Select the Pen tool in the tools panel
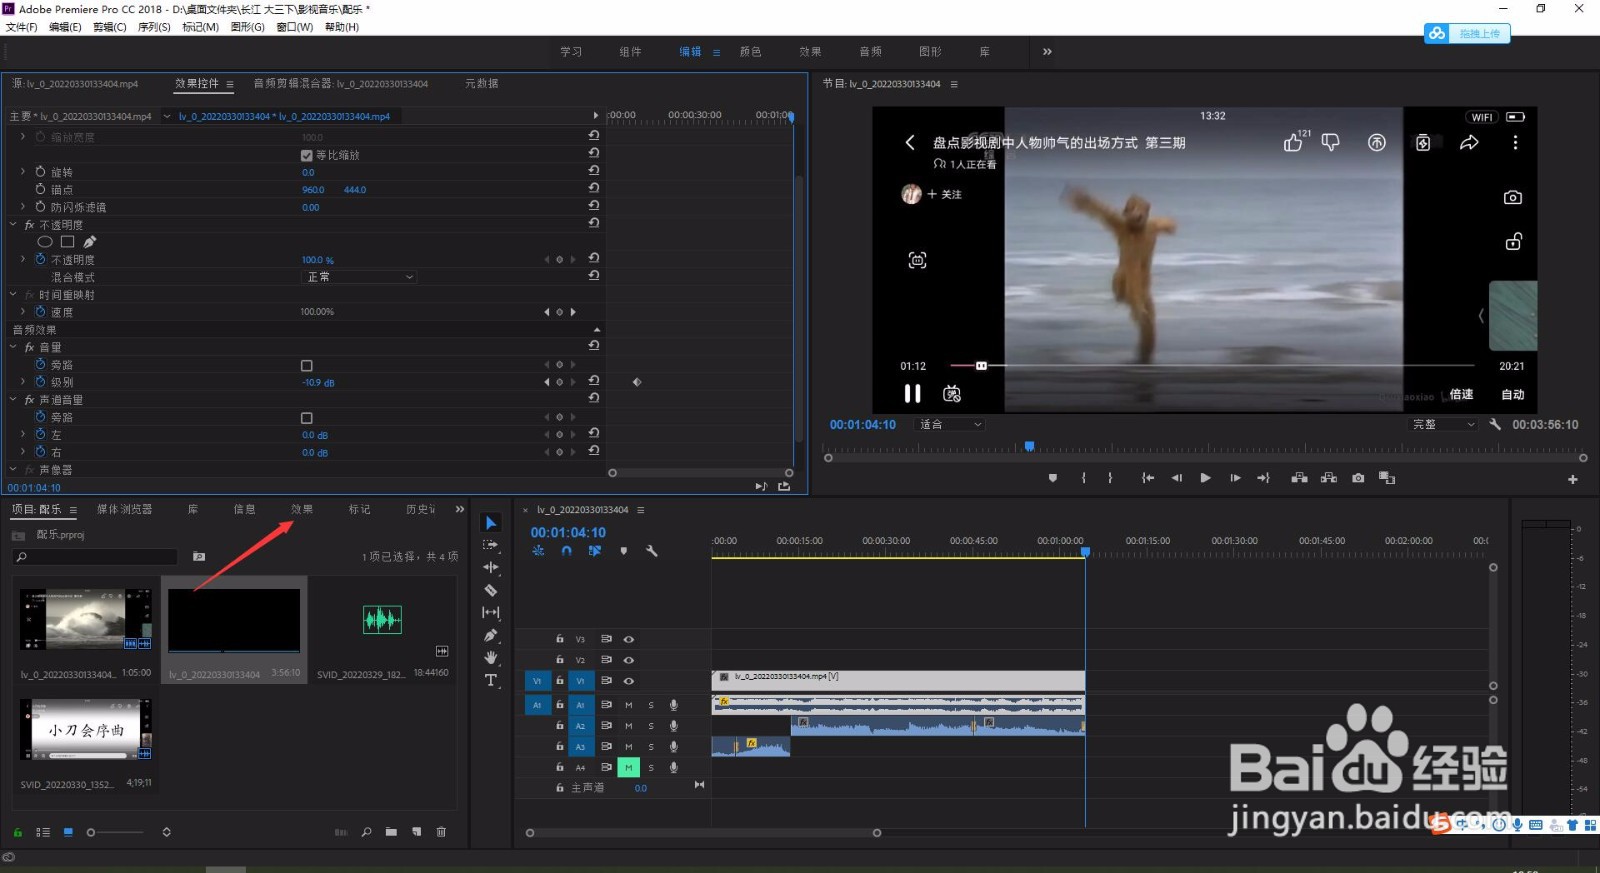This screenshot has width=1600, height=873. [x=491, y=635]
